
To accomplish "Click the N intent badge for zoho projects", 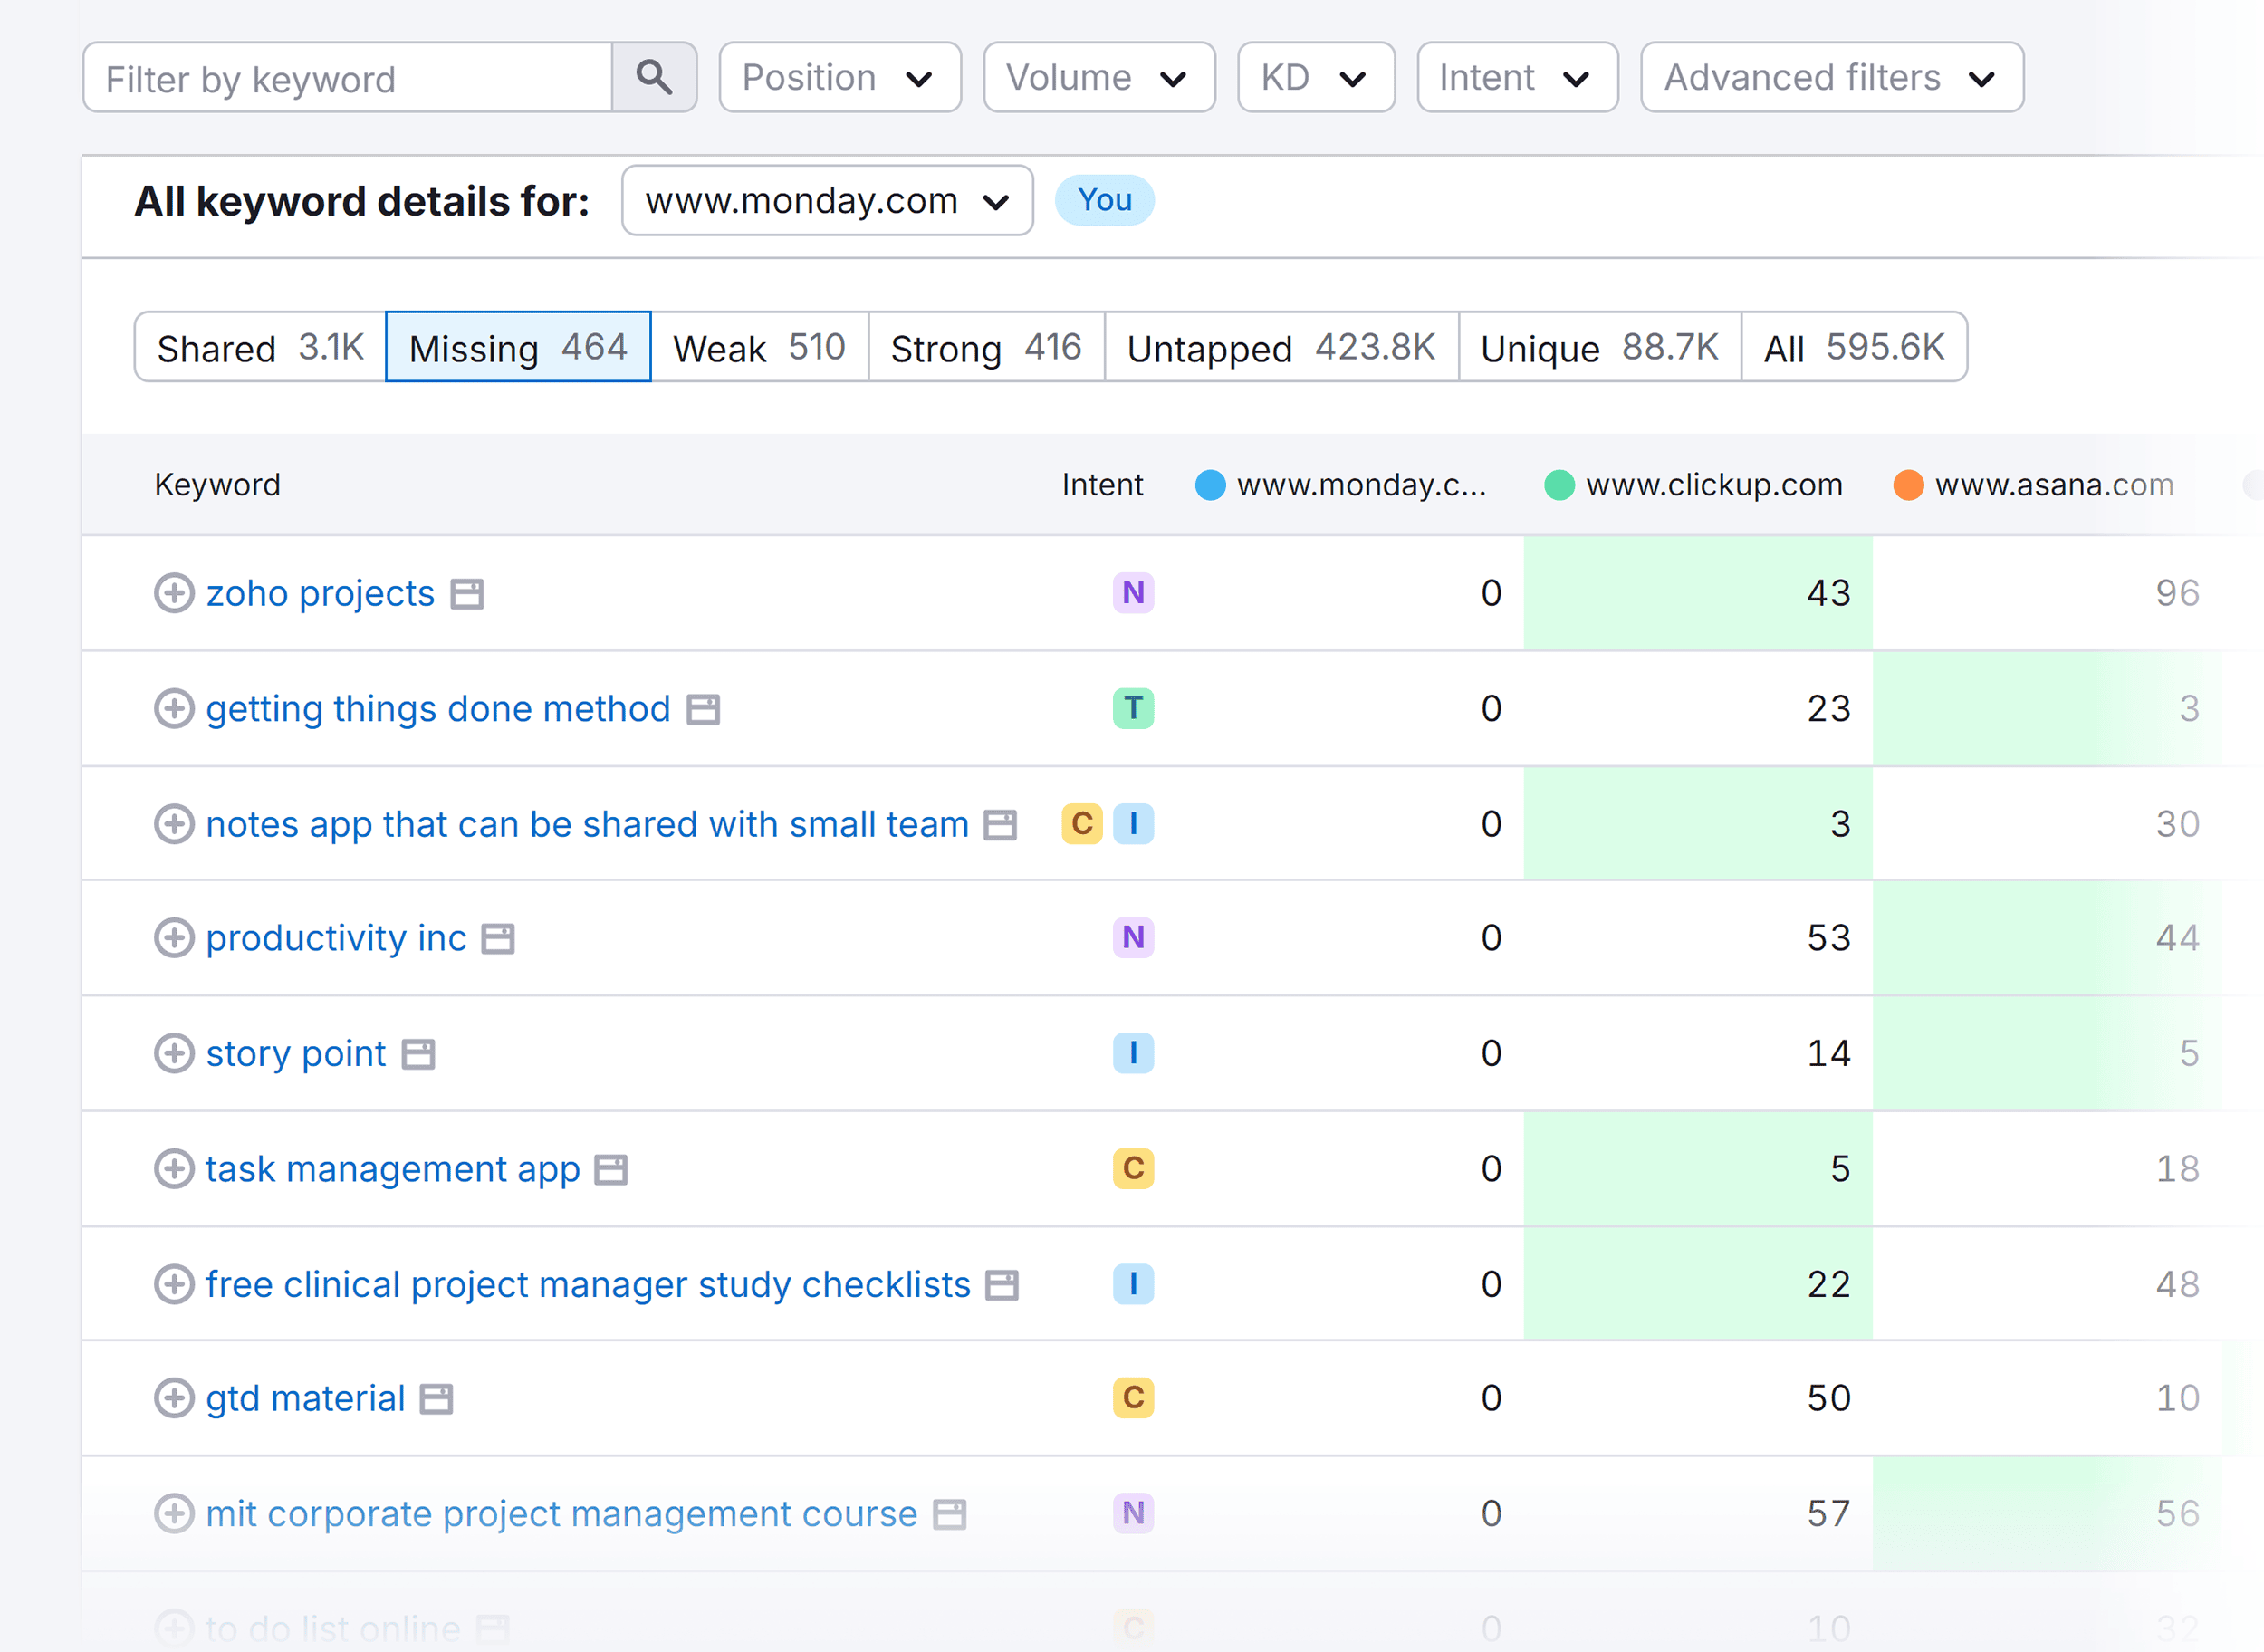I will 1133,593.
